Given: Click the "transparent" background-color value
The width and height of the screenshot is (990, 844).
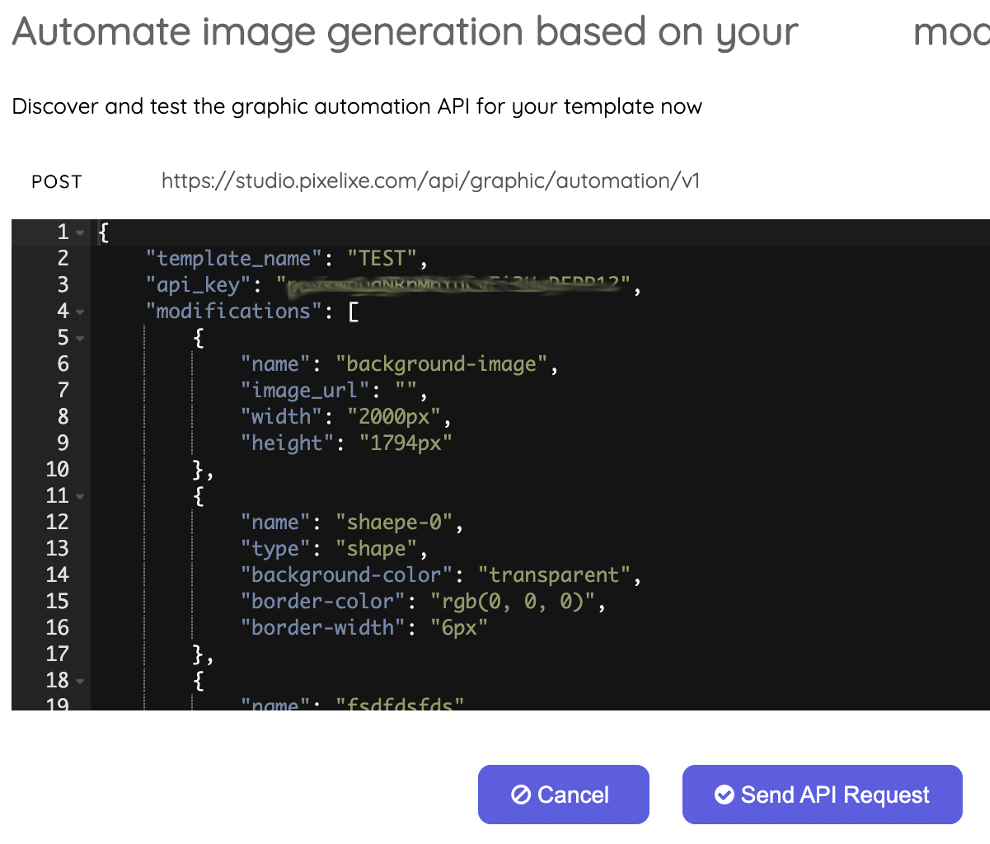Looking at the screenshot, I should pyautogui.click(x=555, y=575).
